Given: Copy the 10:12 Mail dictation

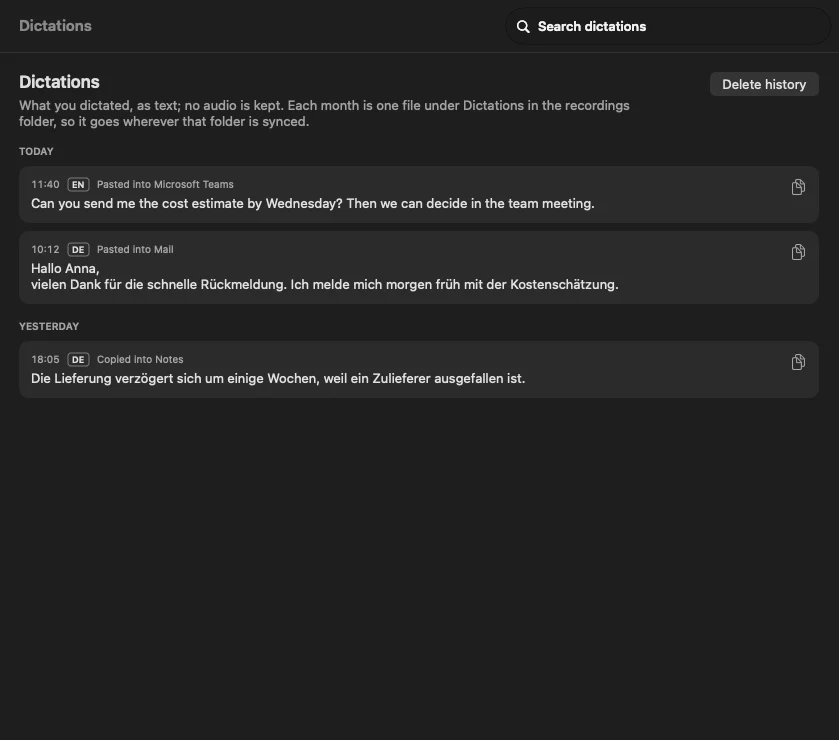Looking at the screenshot, I should coord(798,252).
